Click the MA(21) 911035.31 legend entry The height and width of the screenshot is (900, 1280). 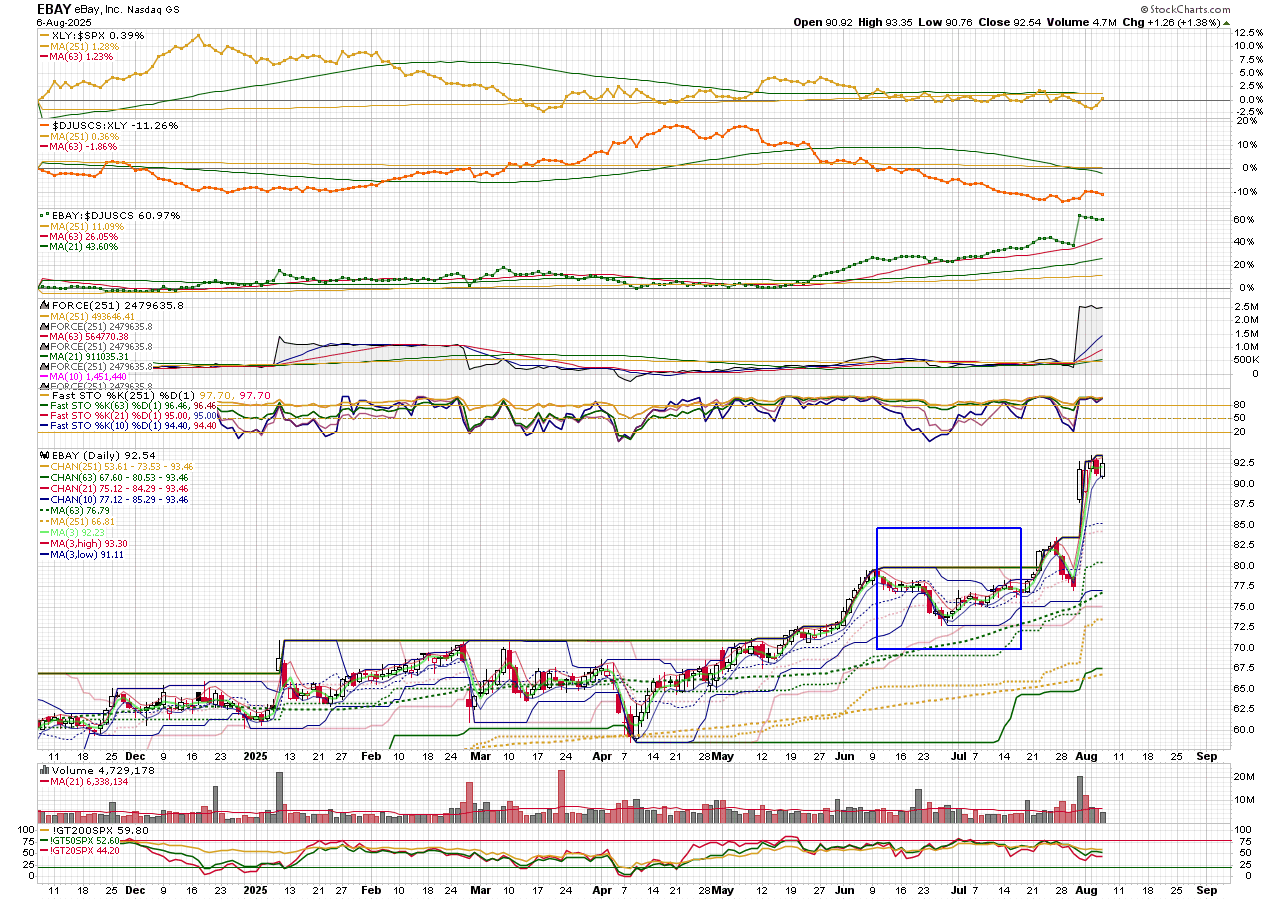pos(86,357)
